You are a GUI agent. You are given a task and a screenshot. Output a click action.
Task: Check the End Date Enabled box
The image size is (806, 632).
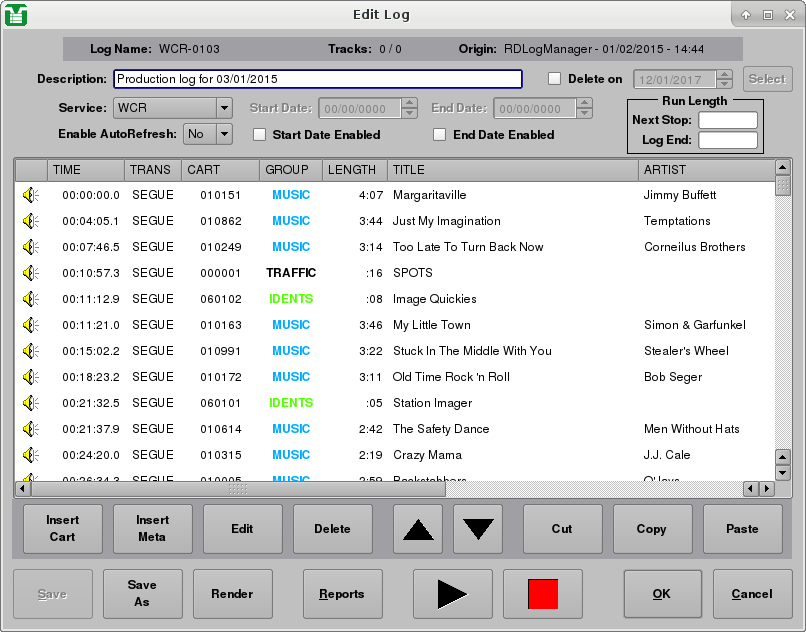pos(440,135)
